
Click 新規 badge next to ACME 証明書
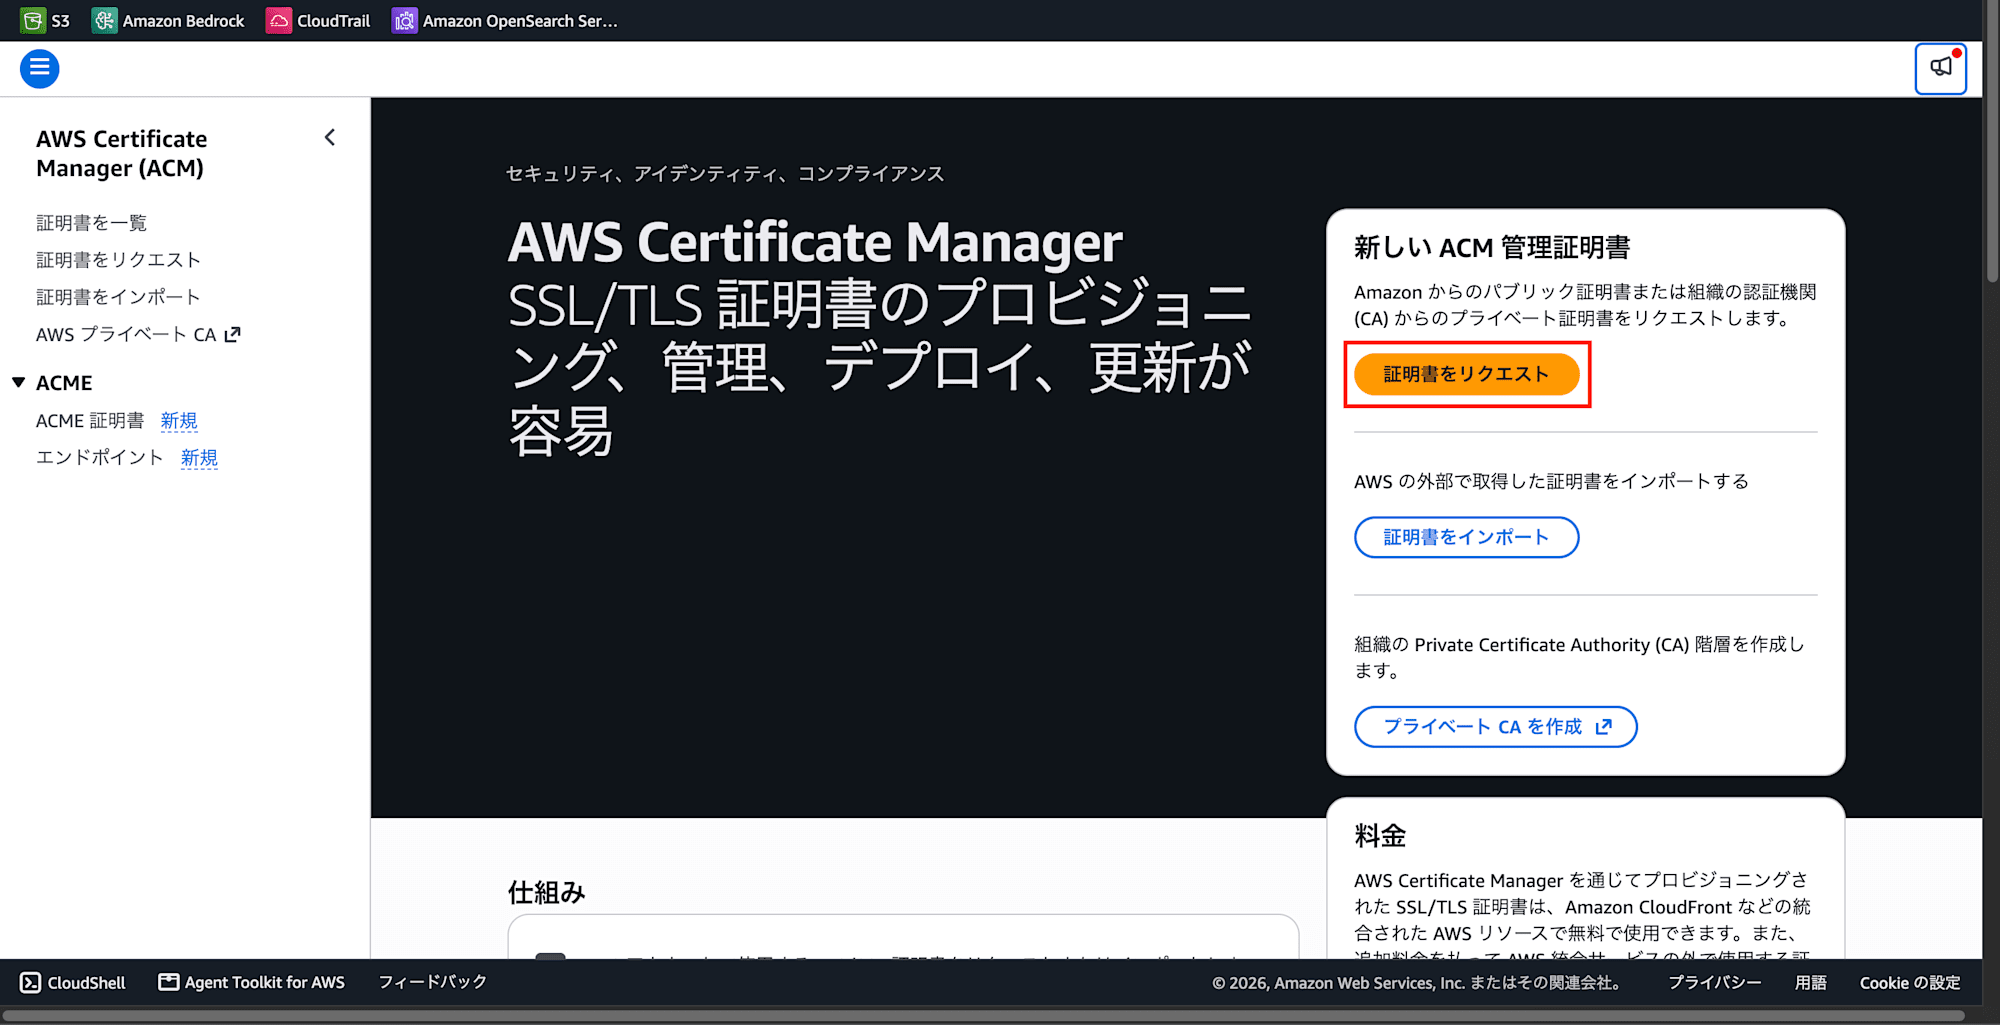(x=179, y=420)
